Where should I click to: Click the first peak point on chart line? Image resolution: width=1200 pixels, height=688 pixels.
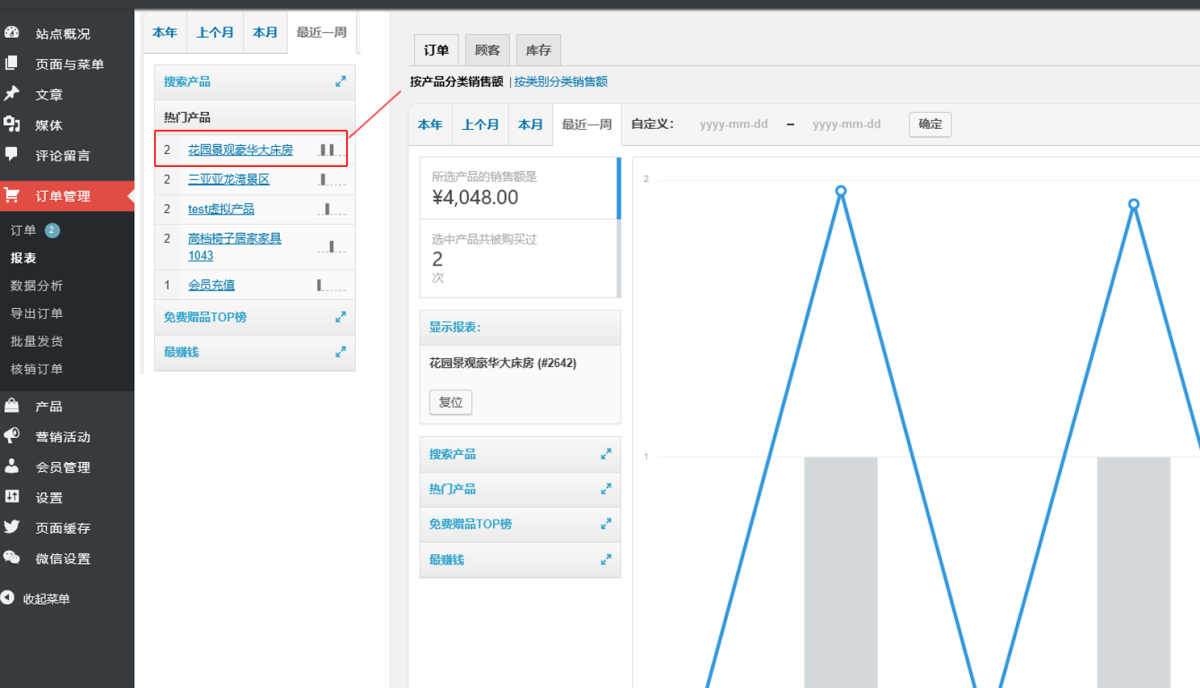click(x=841, y=191)
